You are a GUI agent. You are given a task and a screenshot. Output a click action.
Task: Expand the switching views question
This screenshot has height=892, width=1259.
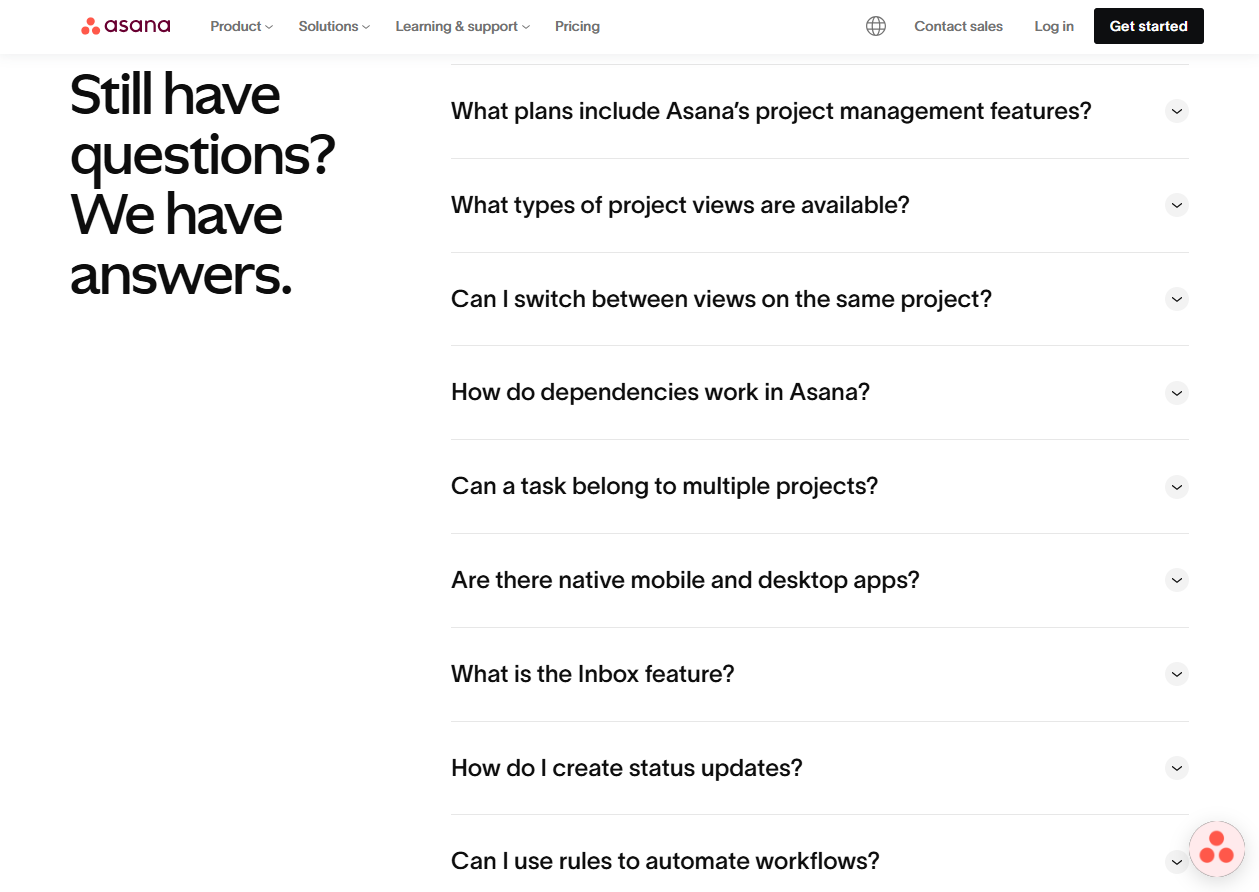click(1176, 299)
